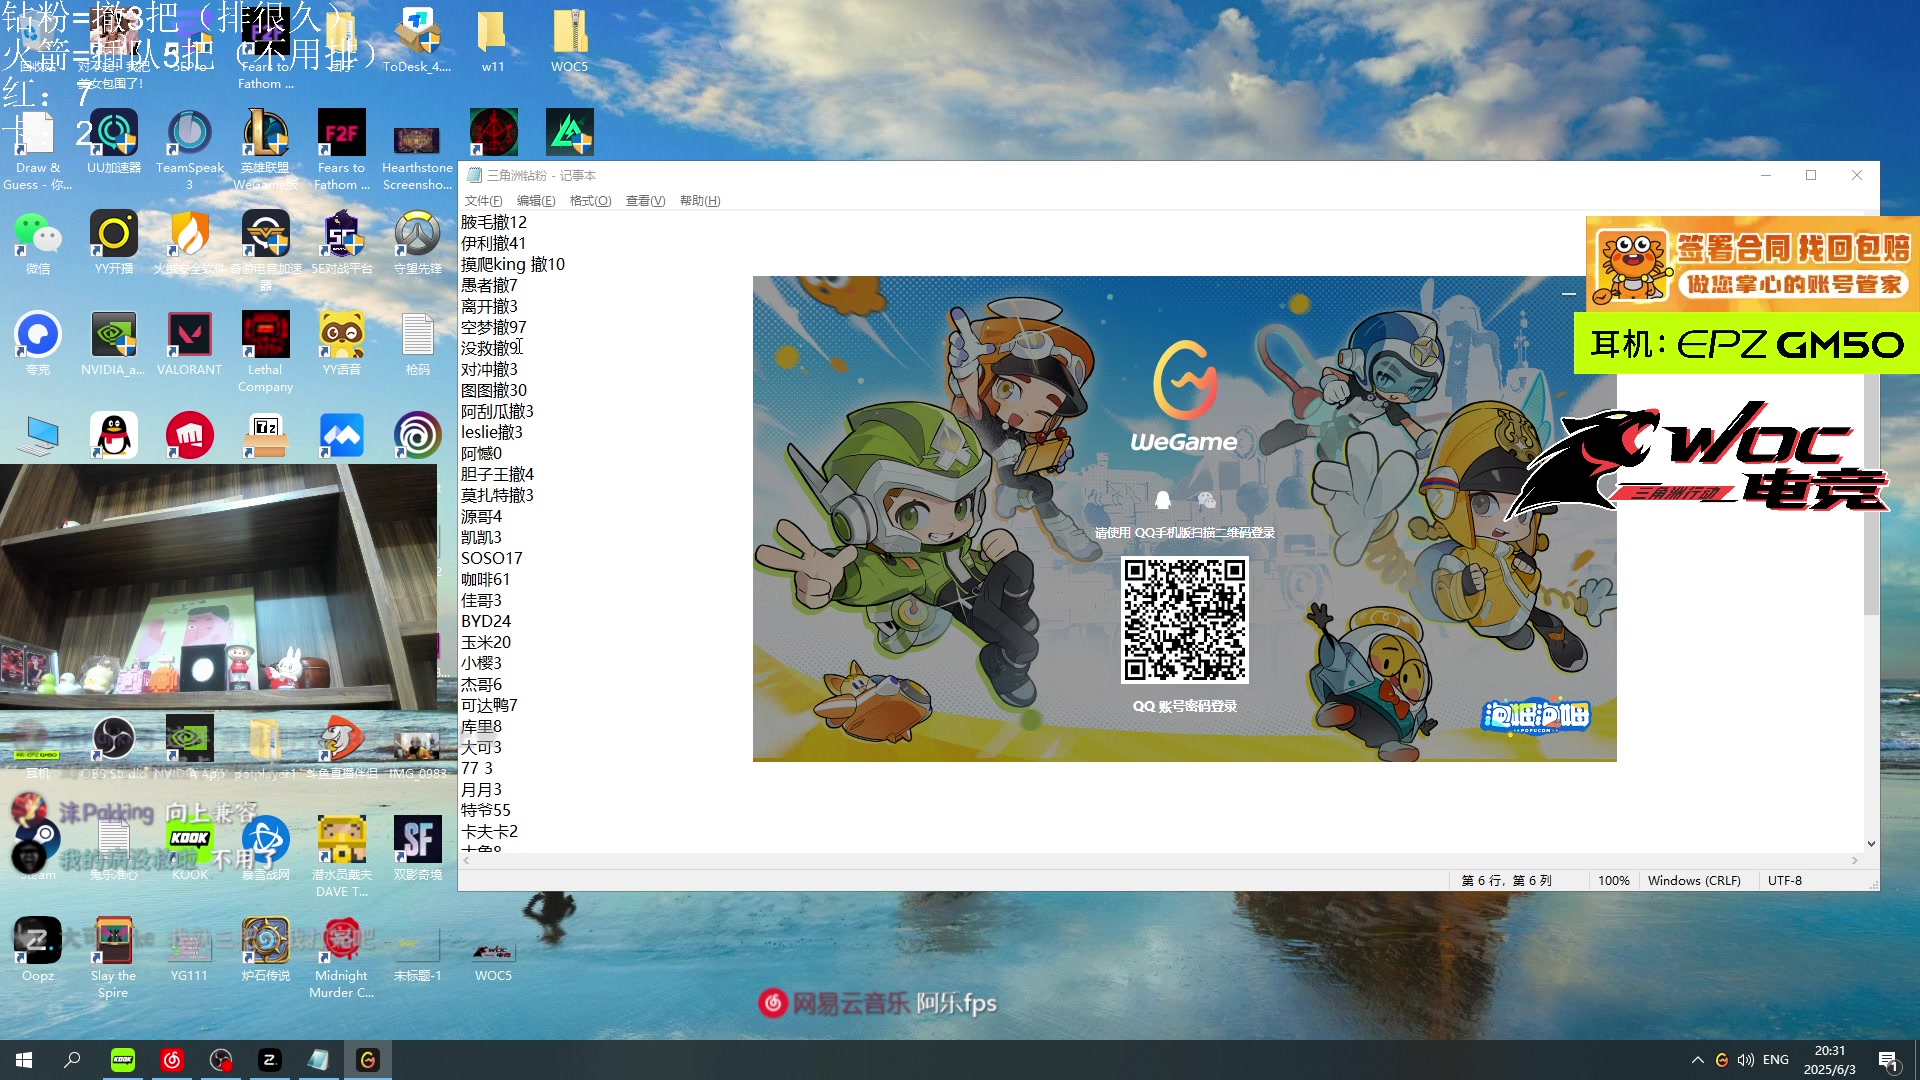Open the Windows Start menu
This screenshot has width=1920, height=1080.
[24, 1060]
